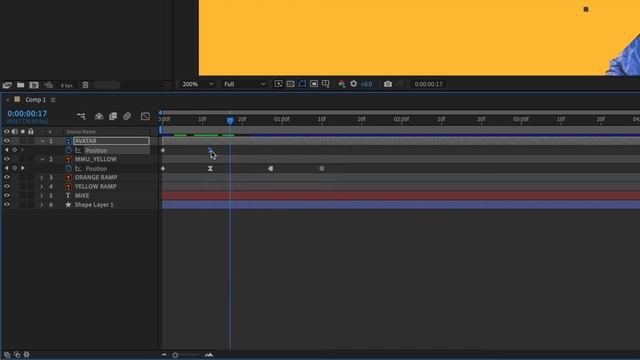Open the Interpret Footage icon in project footer
The width and height of the screenshot is (640, 360).
coord(7,85)
